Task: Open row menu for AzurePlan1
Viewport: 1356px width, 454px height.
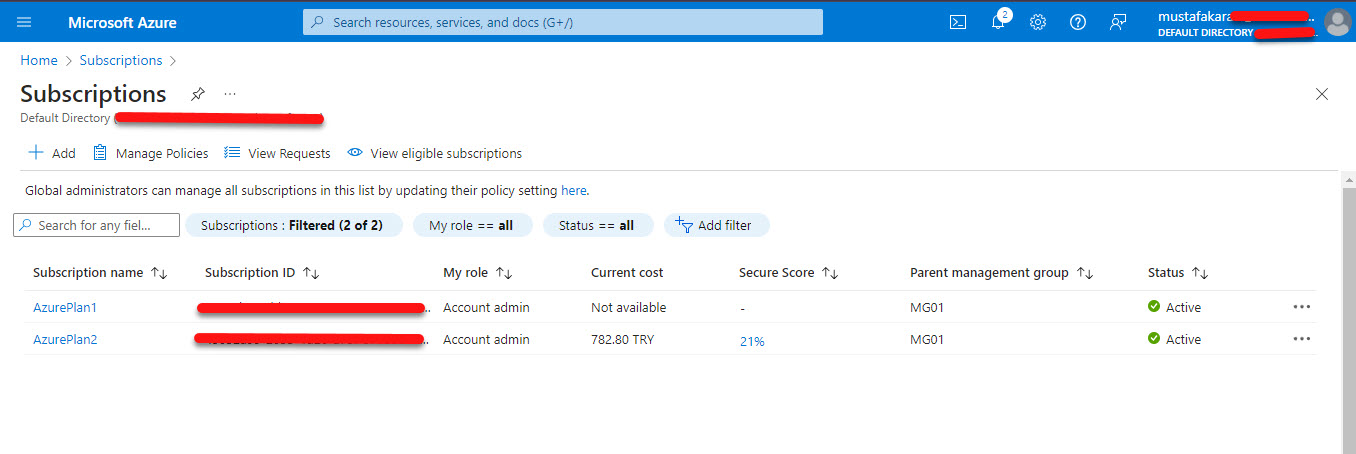Action: pyautogui.click(x=1301, y=307)
